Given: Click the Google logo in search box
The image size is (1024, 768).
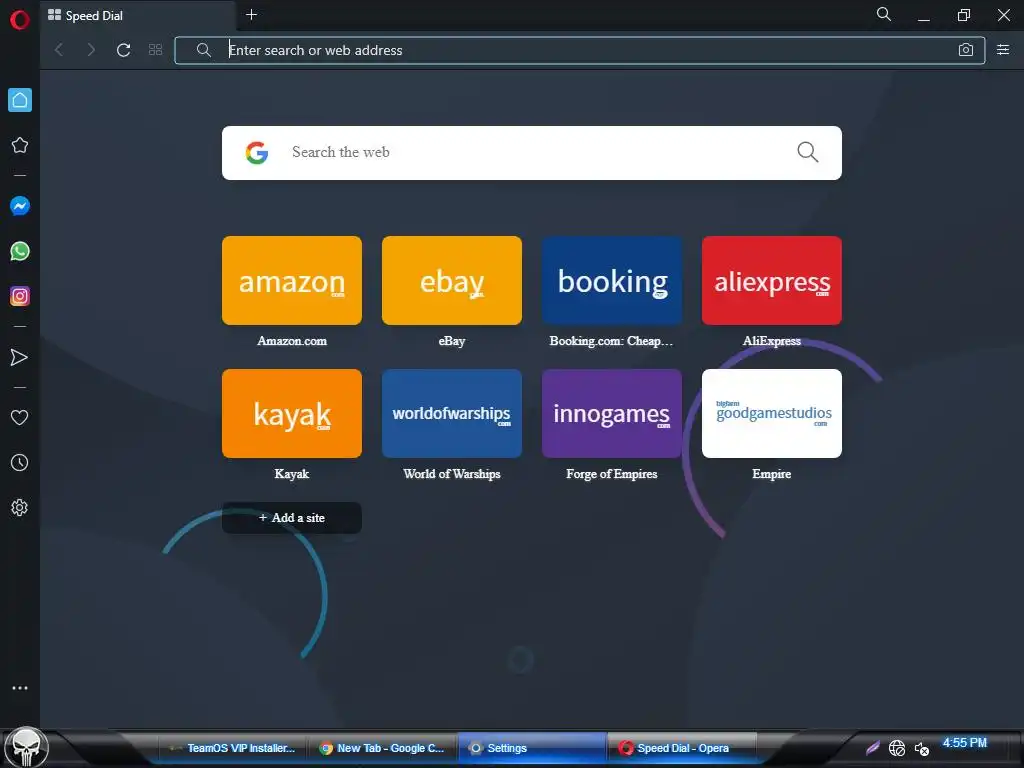Looking at the screenshot, I should point(257,153).
